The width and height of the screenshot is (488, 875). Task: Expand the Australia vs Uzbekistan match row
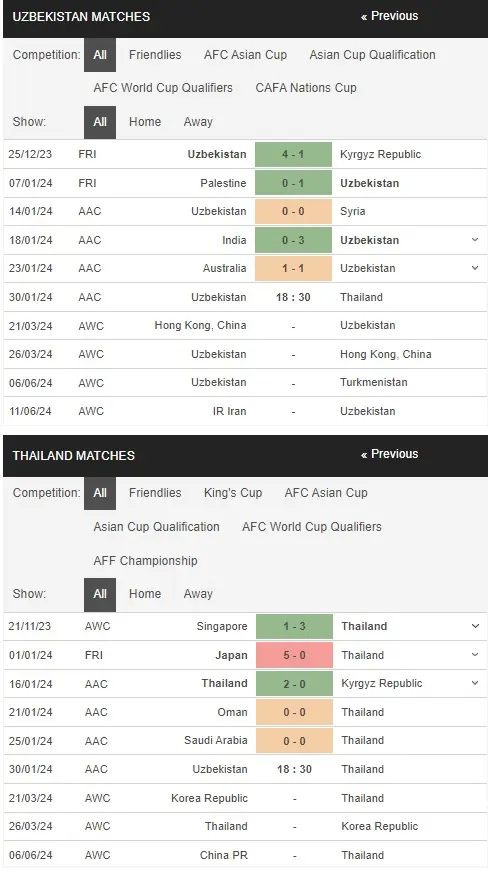475,268
